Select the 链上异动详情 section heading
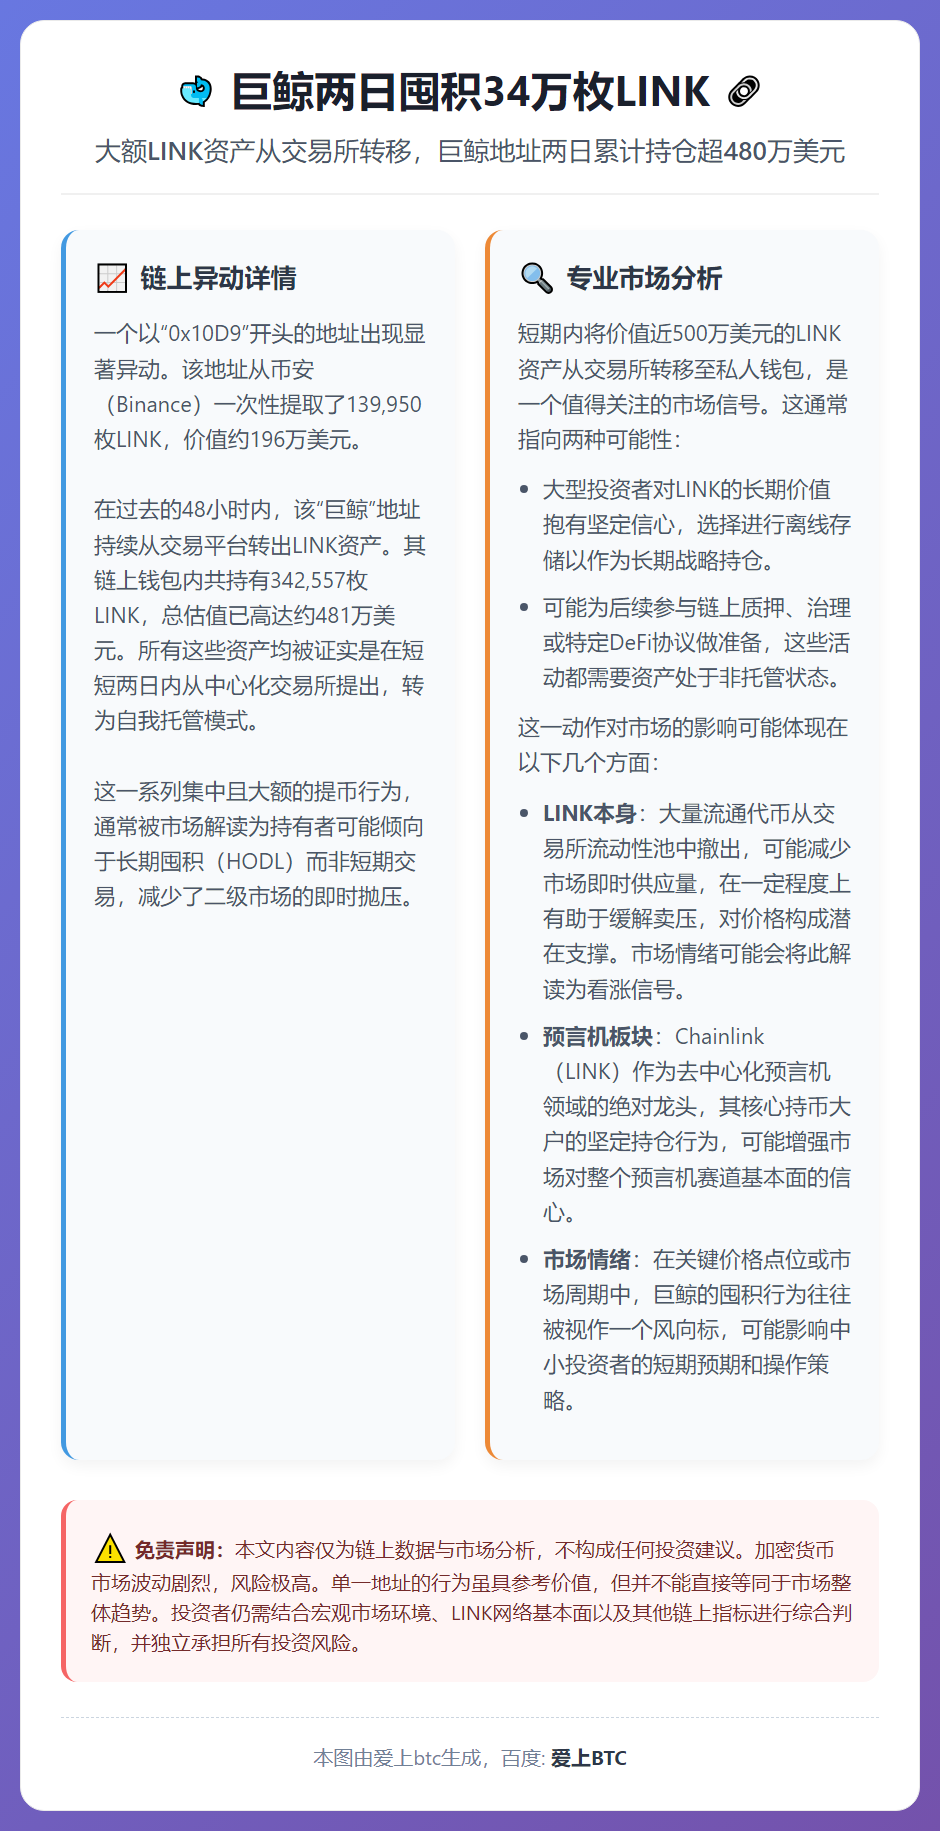 pos(218,278)
